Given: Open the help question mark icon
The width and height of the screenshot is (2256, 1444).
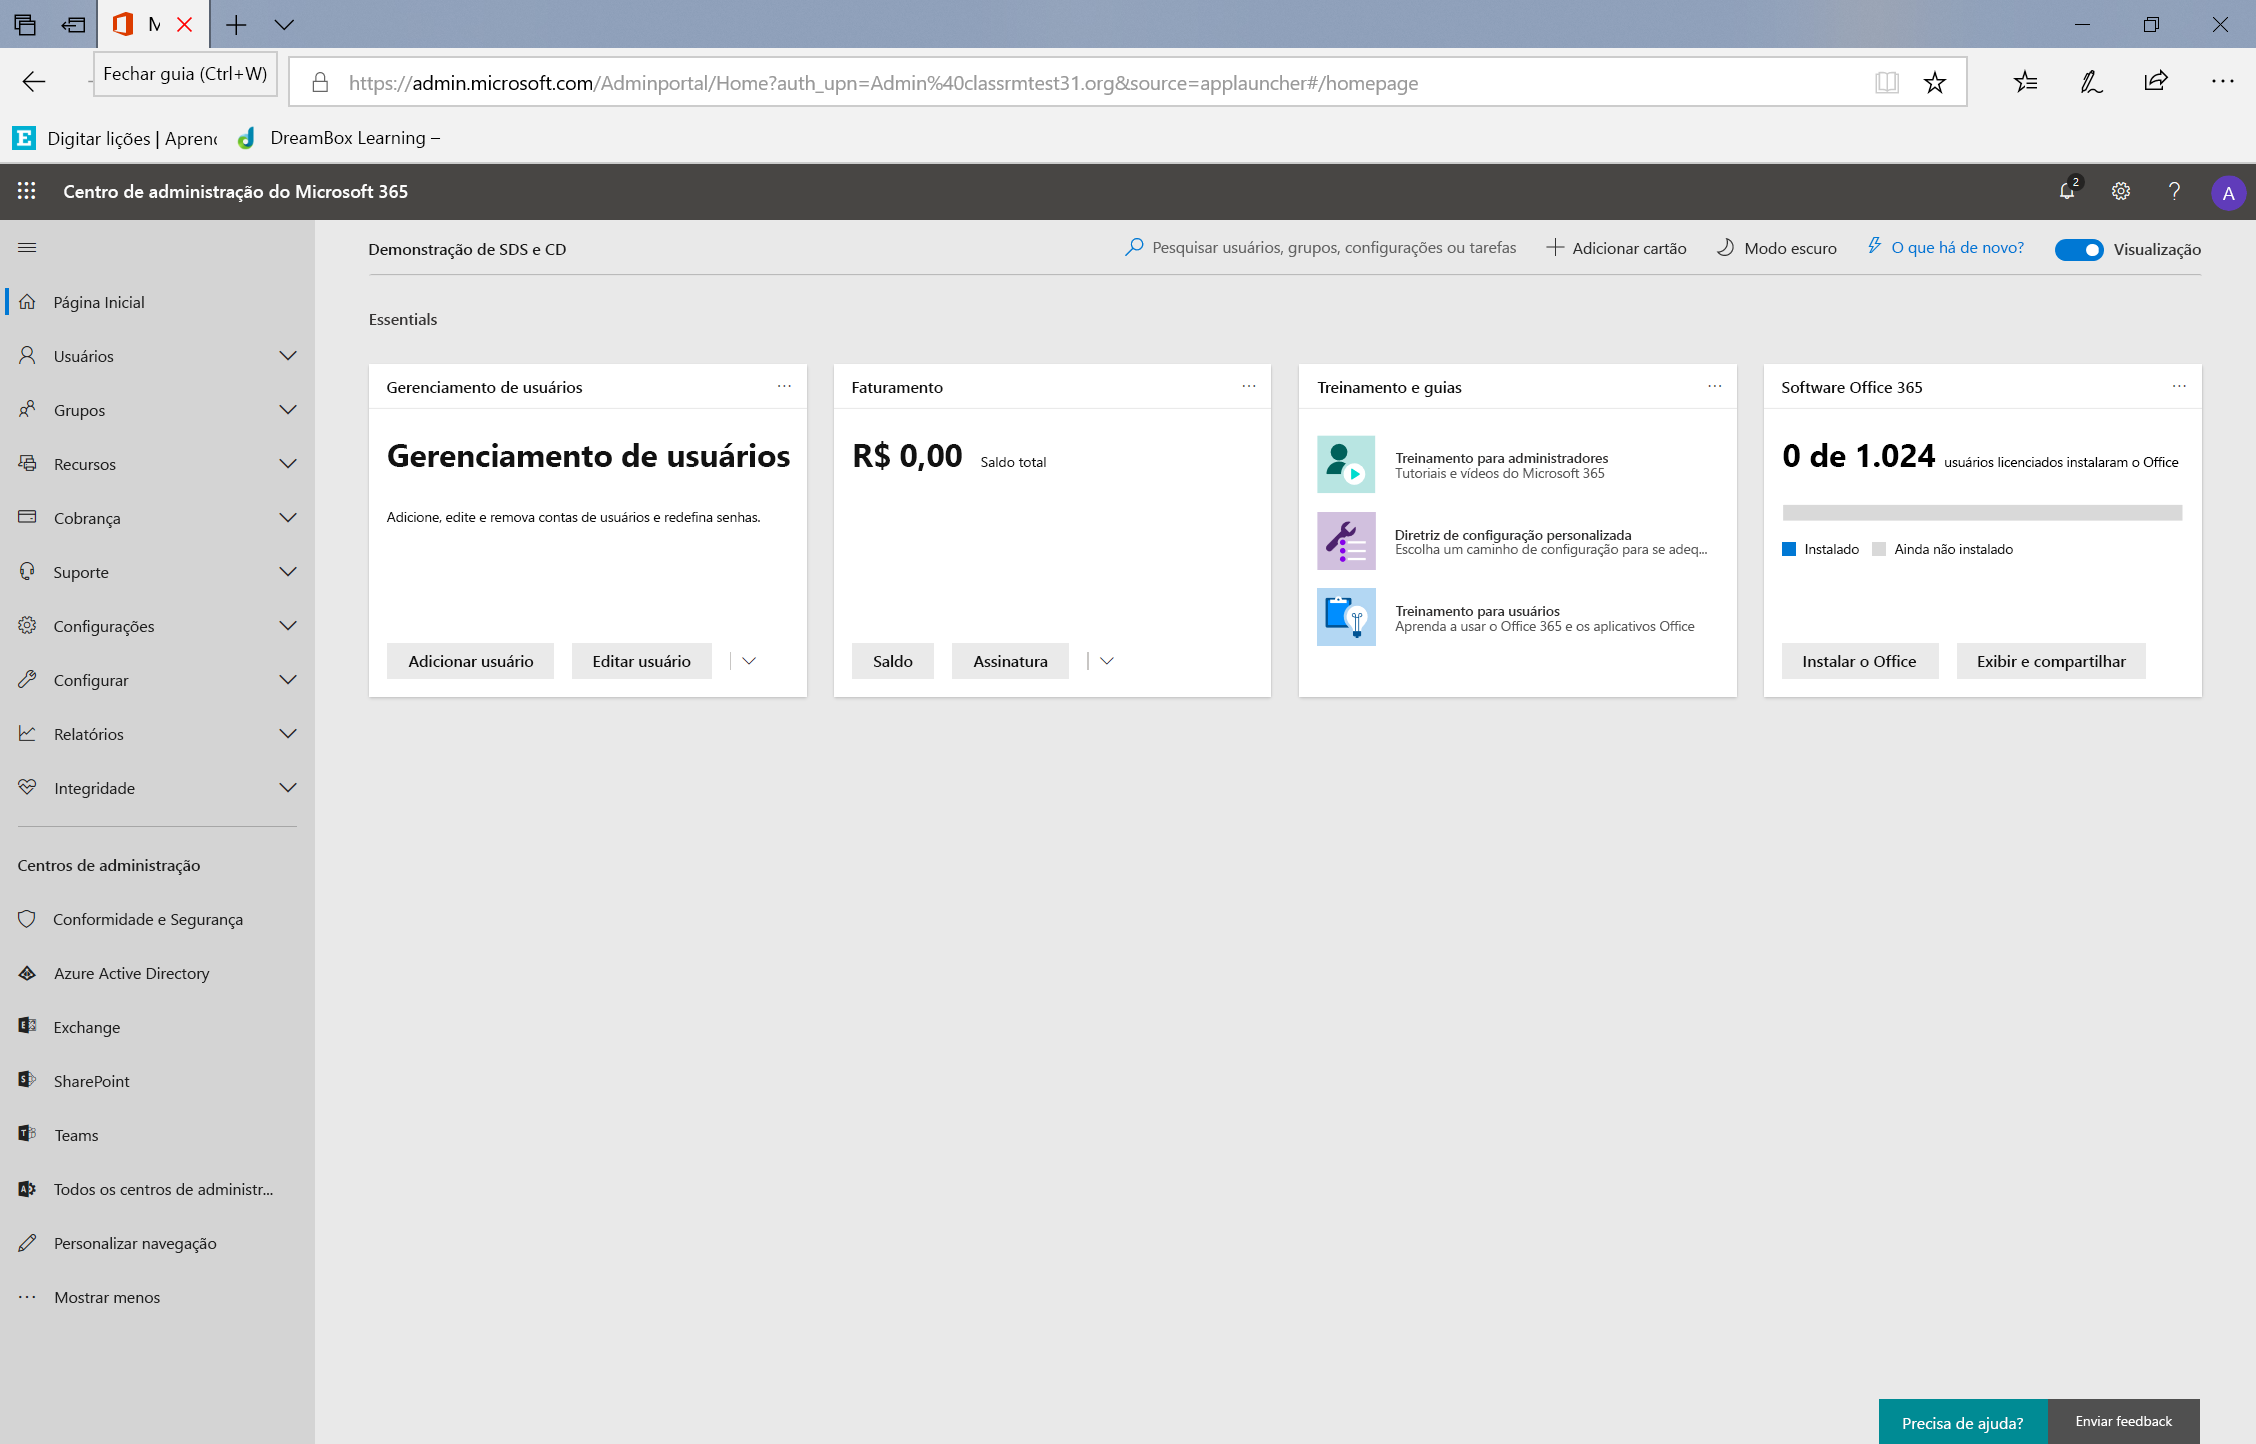Looking at the screenshot, I should [x=2174, y=191].
